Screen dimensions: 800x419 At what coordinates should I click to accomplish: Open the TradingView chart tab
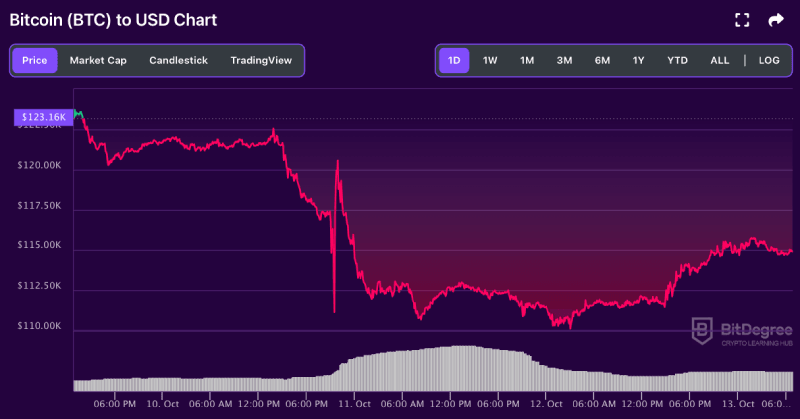click(261, 61)
